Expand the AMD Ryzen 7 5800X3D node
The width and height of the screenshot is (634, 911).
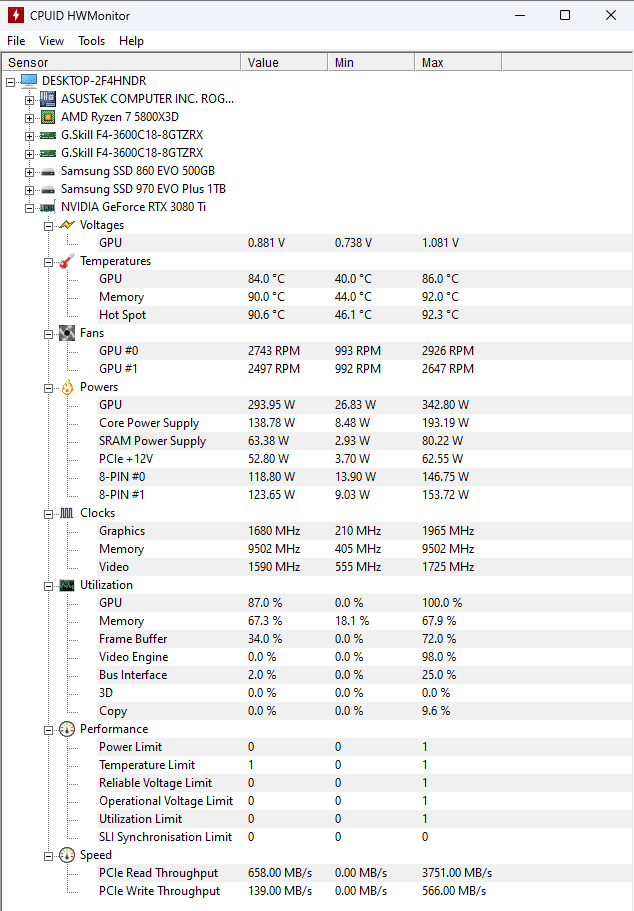pyautogui.click(x=29, y=118)
